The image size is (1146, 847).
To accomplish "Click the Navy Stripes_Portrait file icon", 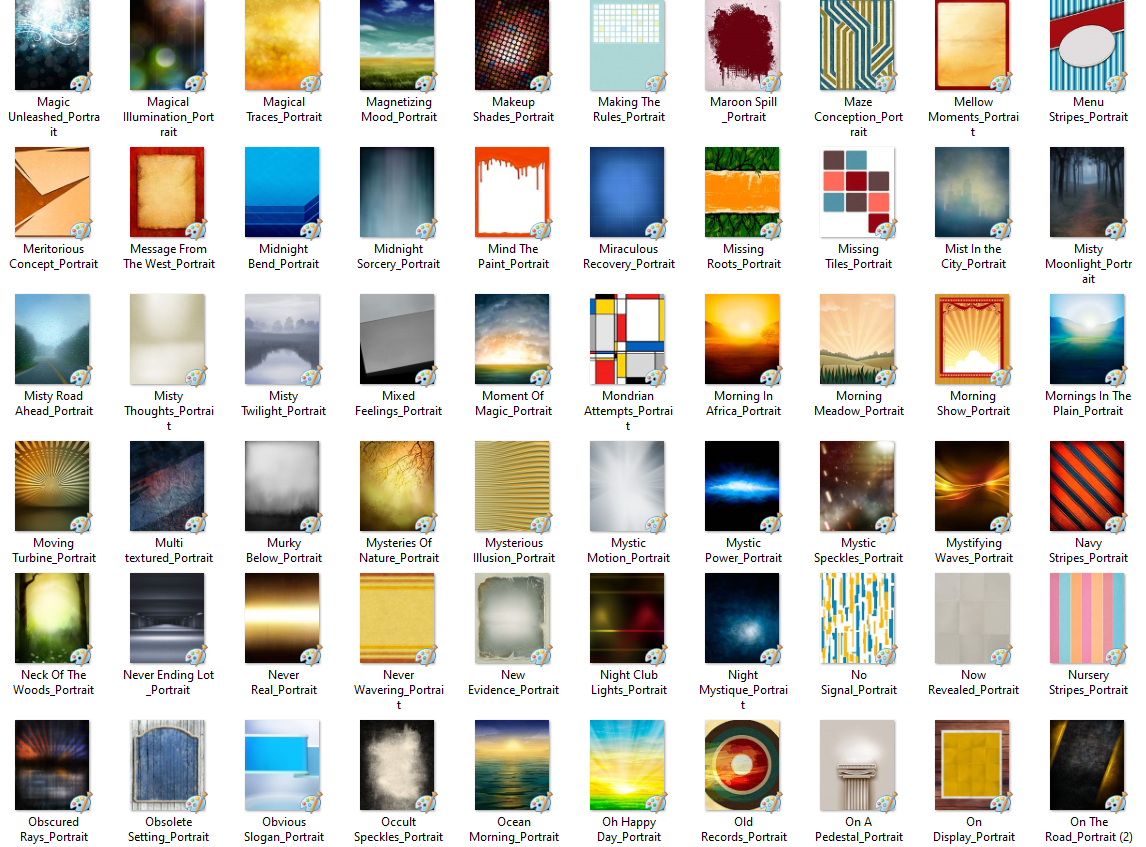I will pyautogui.click(x=1088, y=486).
